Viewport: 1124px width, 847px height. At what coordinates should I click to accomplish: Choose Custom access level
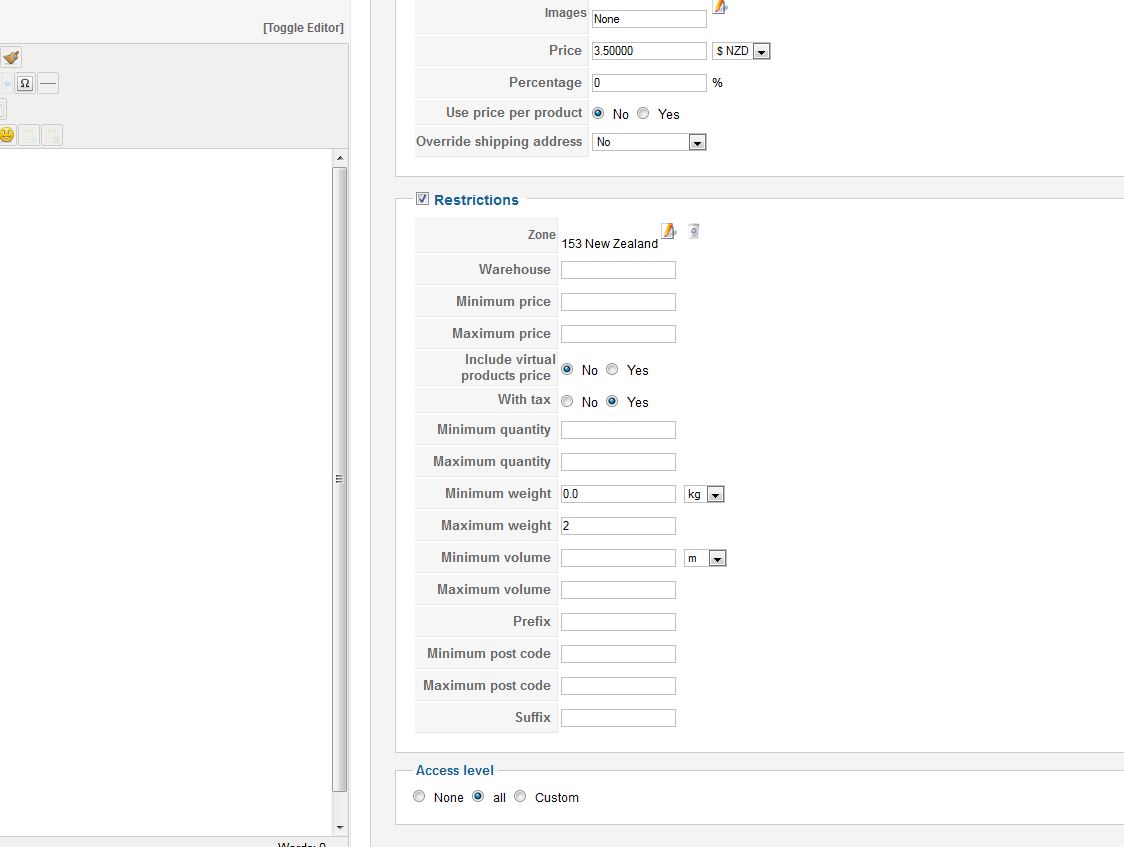pos(520,796)
